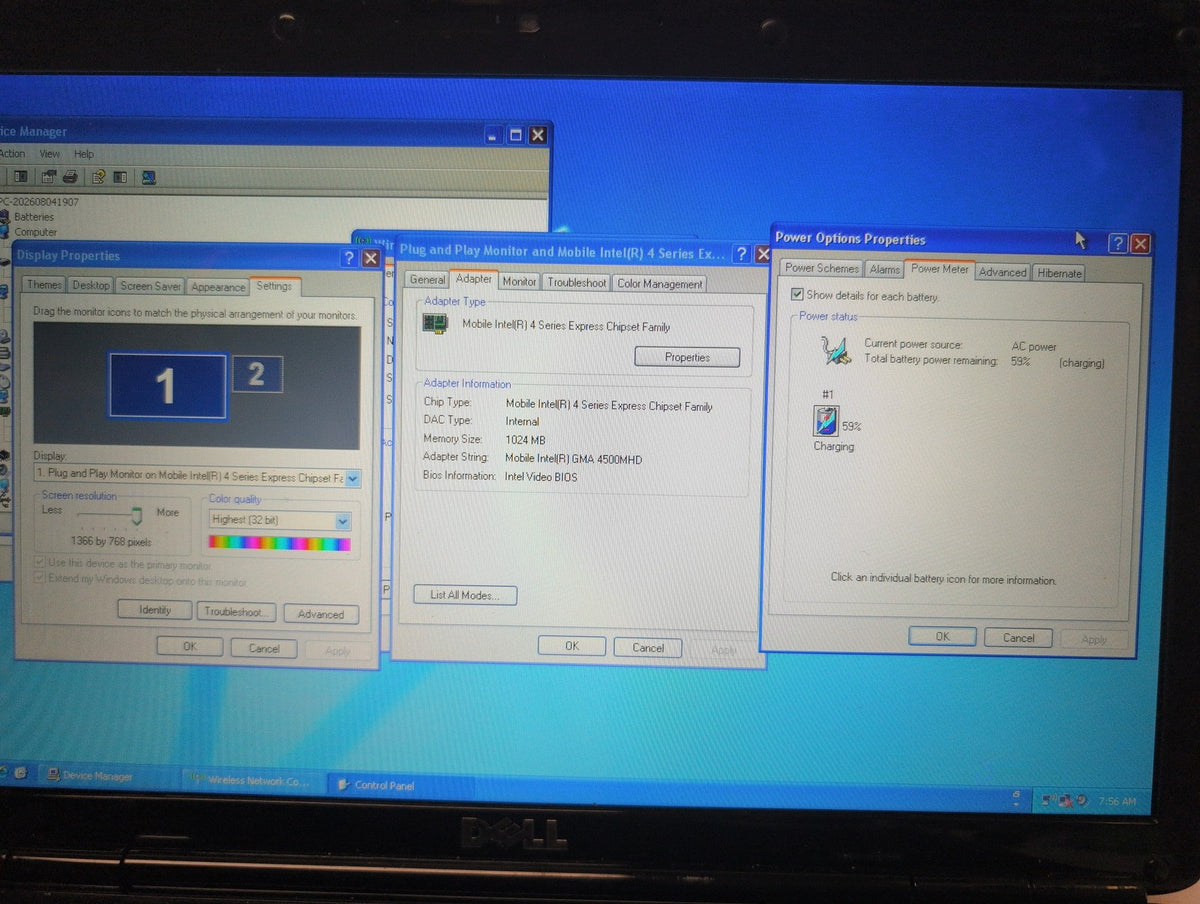The image size is (1200, 904).
Task: Open the Troubleshoot tab in adapter dialog
Action: point(577,283)
